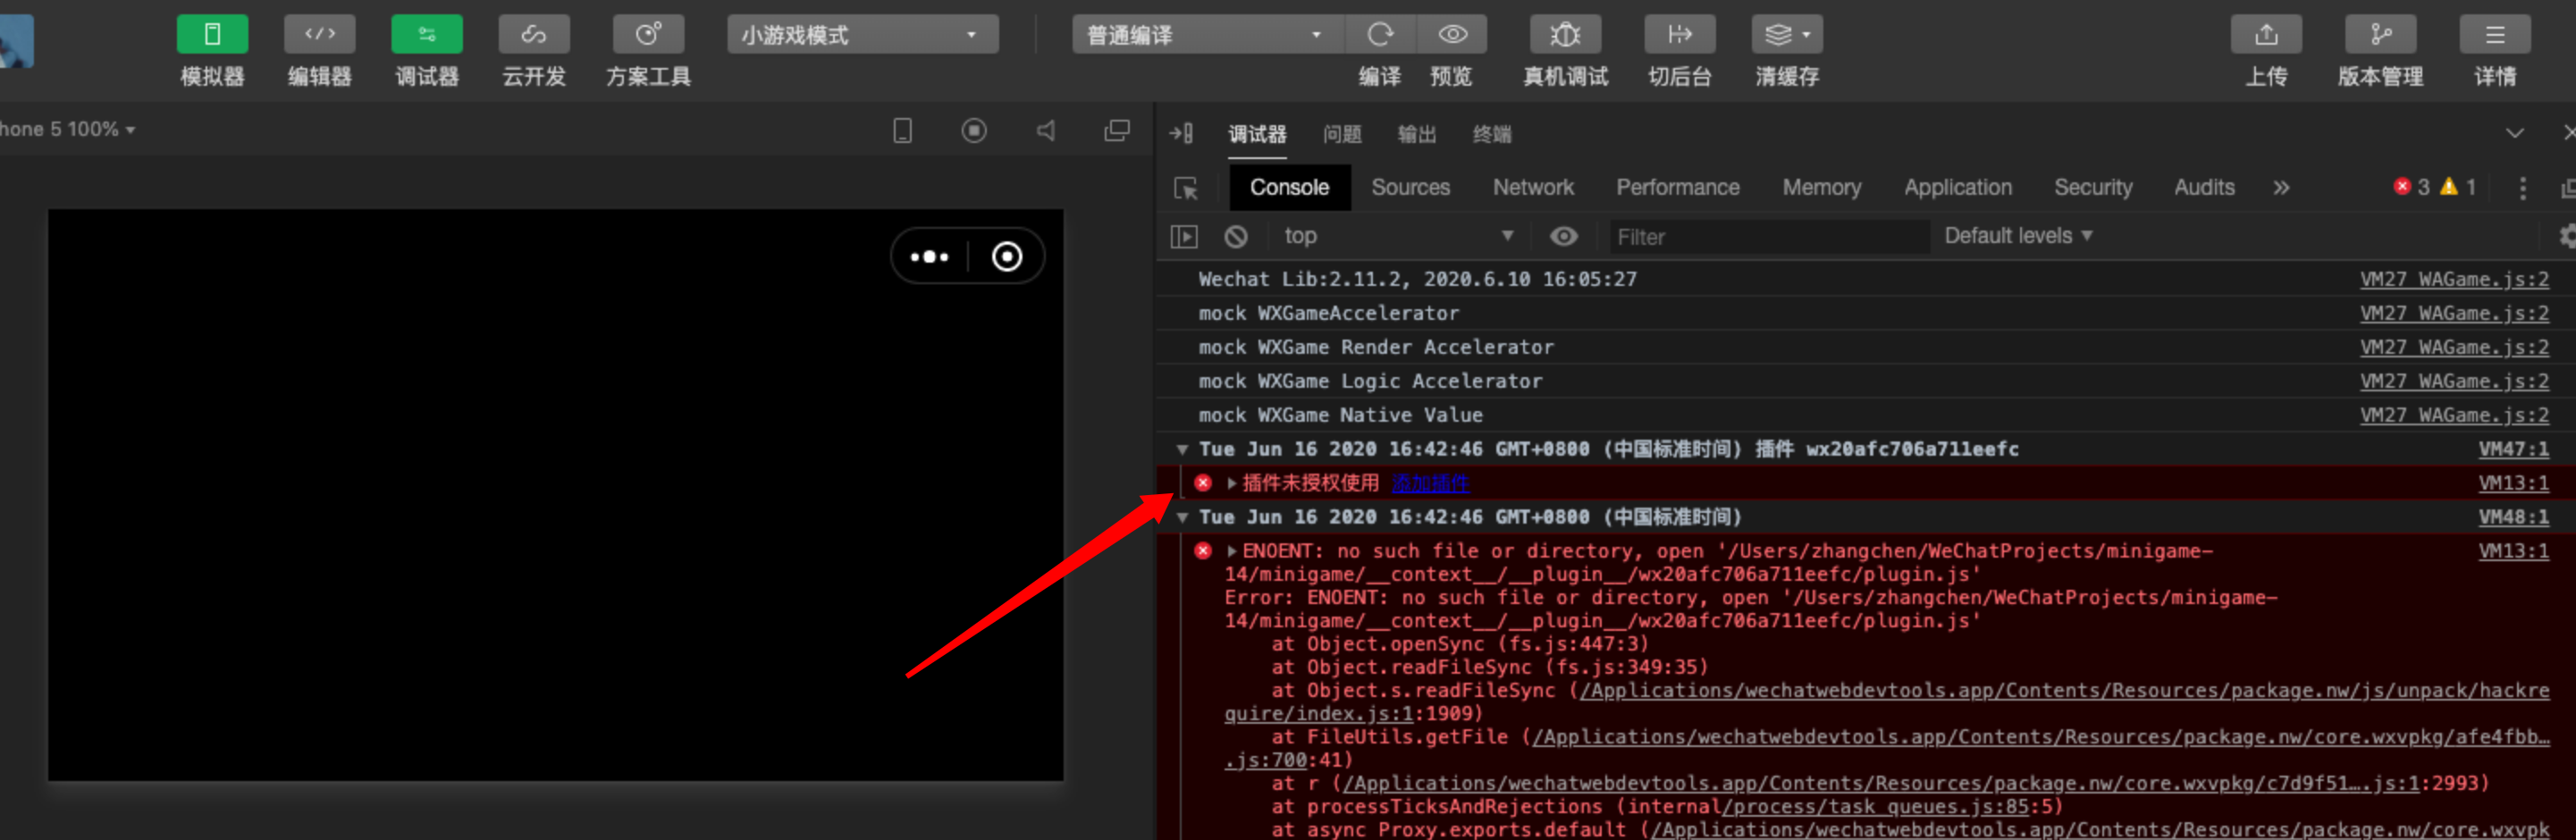The image size is (2576, 840).
Task: Focus the console Filter input field
Action: click(x=1767, y=237)
